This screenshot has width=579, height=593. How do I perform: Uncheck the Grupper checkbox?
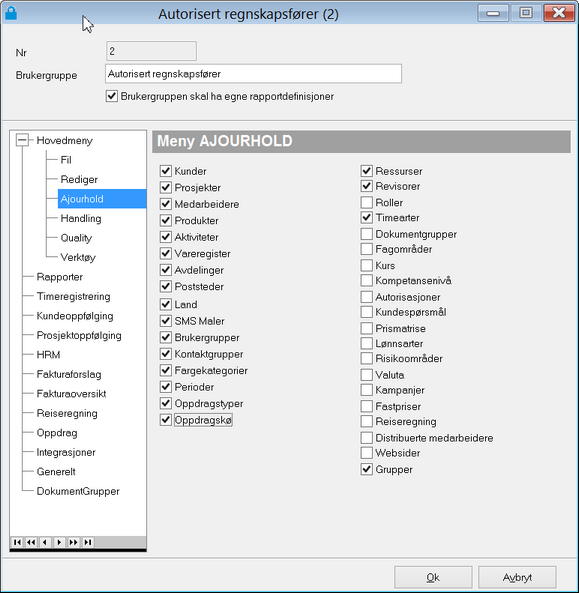(366, 469)
